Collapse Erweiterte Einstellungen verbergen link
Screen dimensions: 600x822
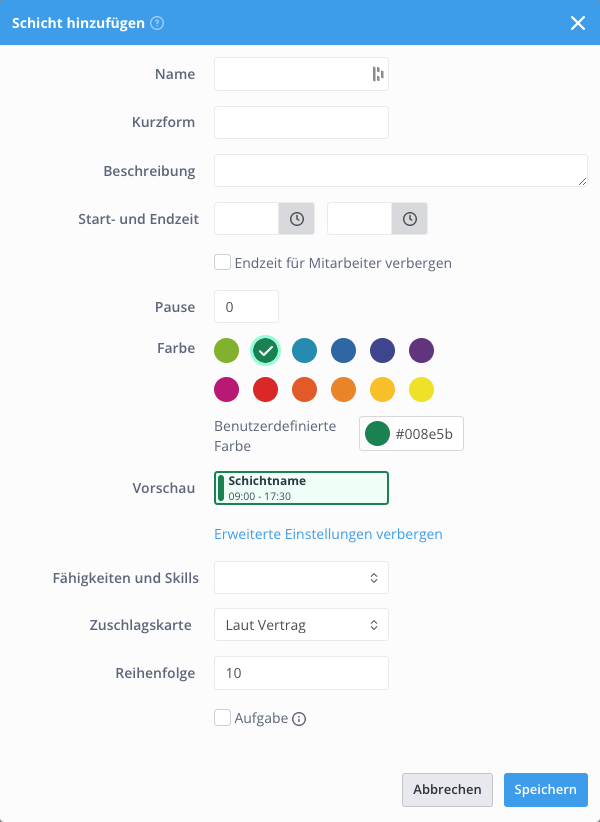point(328,534)
